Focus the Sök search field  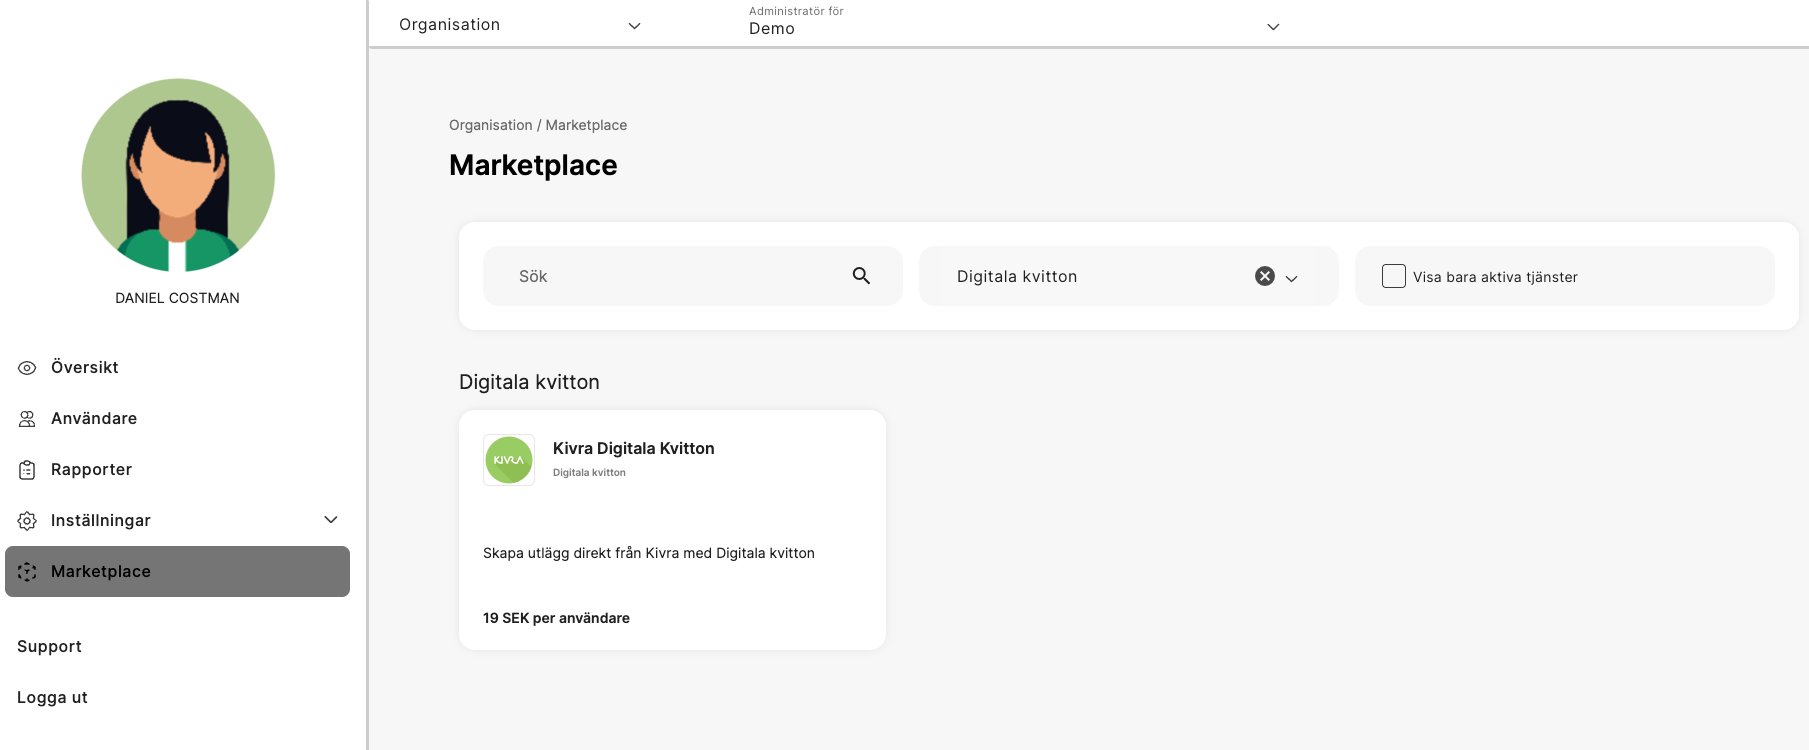[693, 276]
